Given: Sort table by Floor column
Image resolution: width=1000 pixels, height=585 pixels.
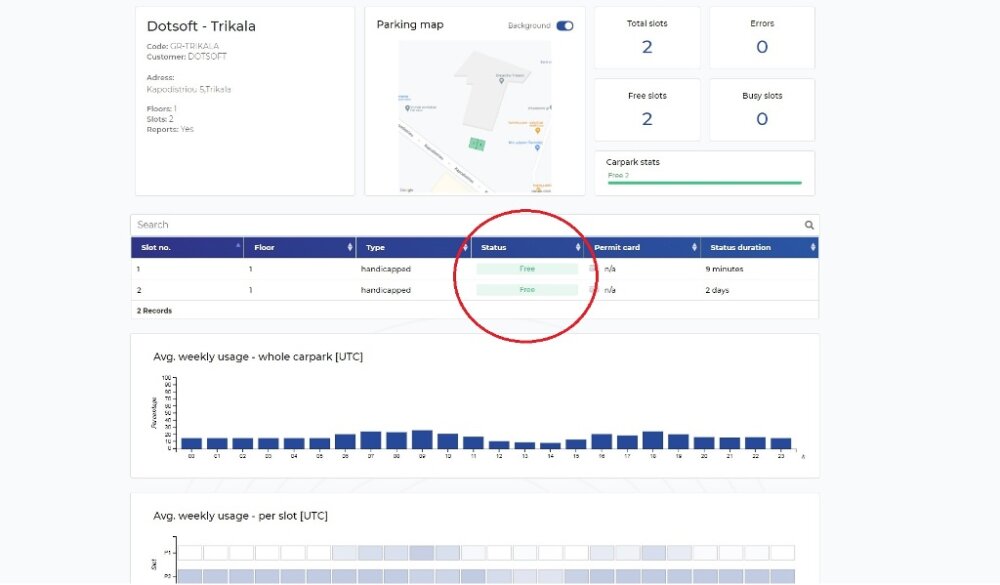Looking at the screenshot, I should (x=299, y=247).
